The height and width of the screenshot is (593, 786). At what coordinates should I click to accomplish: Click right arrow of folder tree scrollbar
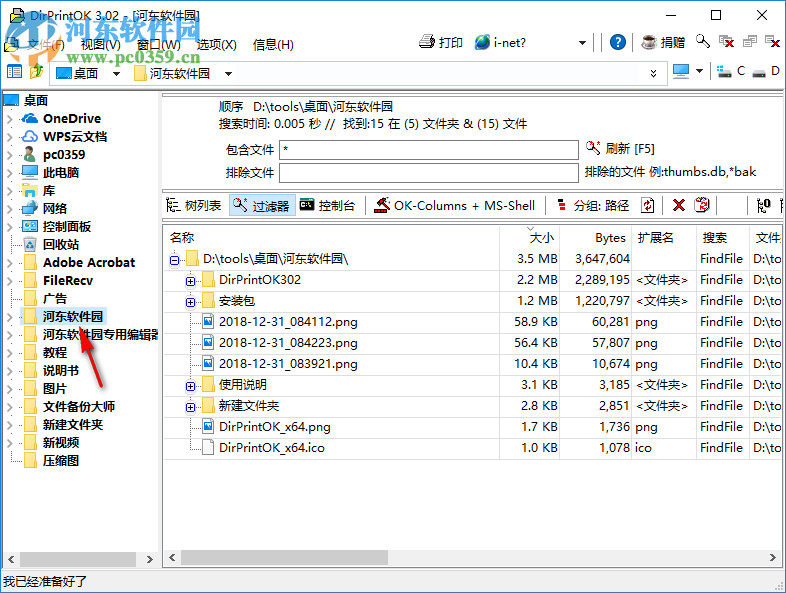tap(149, 559)
